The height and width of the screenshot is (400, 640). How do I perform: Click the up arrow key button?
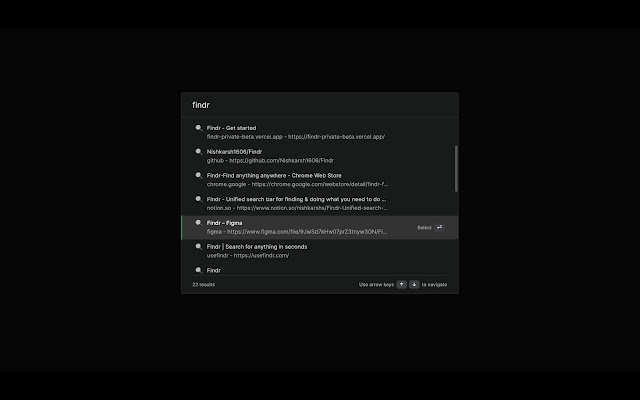pyautogui.click(x=401, y=284)
